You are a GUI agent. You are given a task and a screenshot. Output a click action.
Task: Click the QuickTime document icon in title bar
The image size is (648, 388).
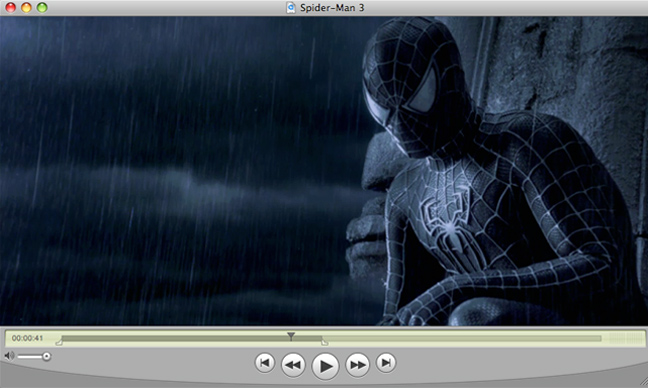point(291,7)
